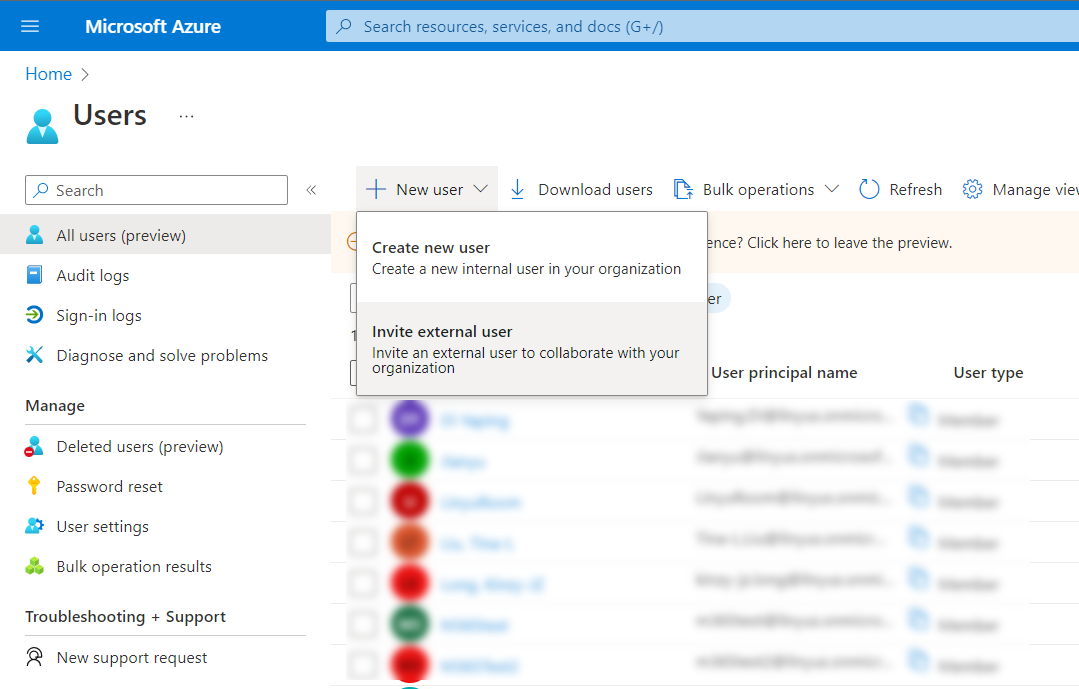Viewport: 1079px width, 689px height.
Task: Click the Refresh button label
Action: click(x=915, y=189)
